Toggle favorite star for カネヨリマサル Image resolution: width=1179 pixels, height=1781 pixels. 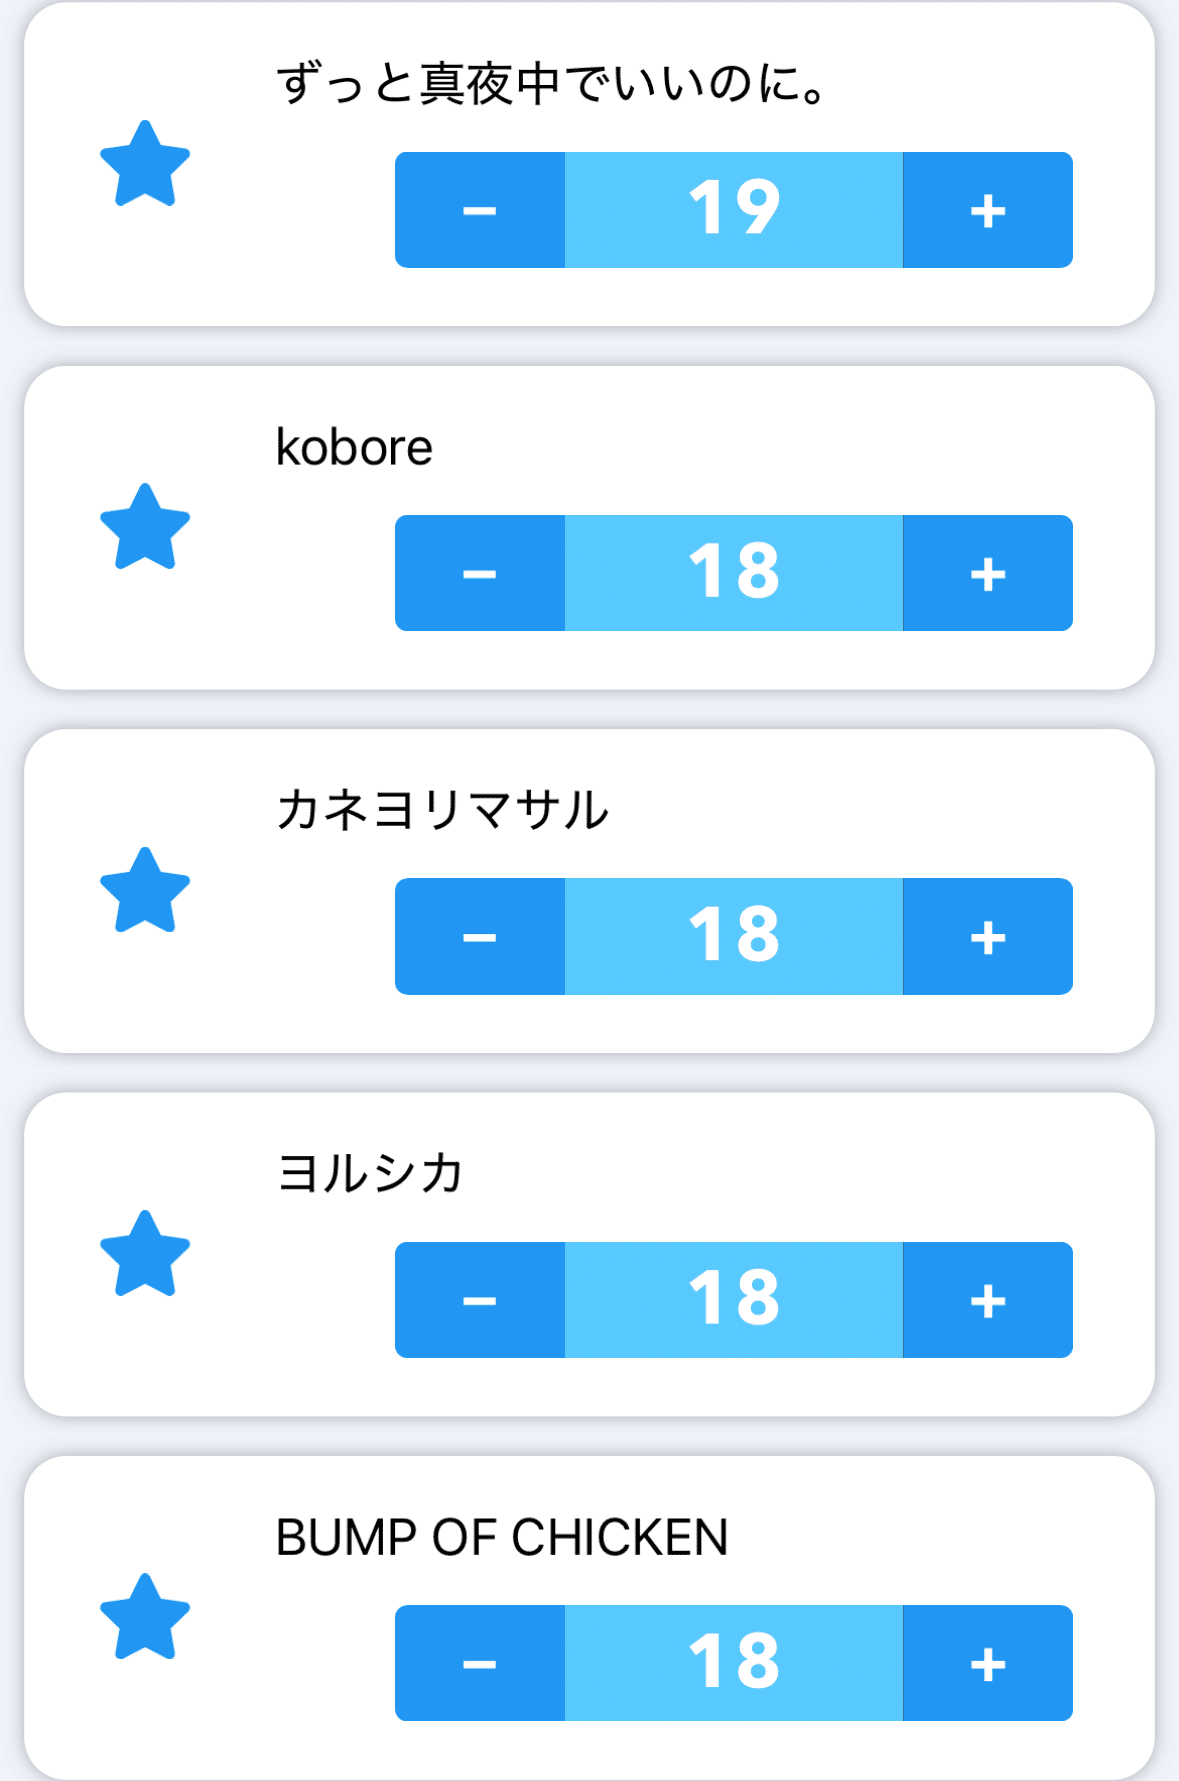tap(145, 891)
